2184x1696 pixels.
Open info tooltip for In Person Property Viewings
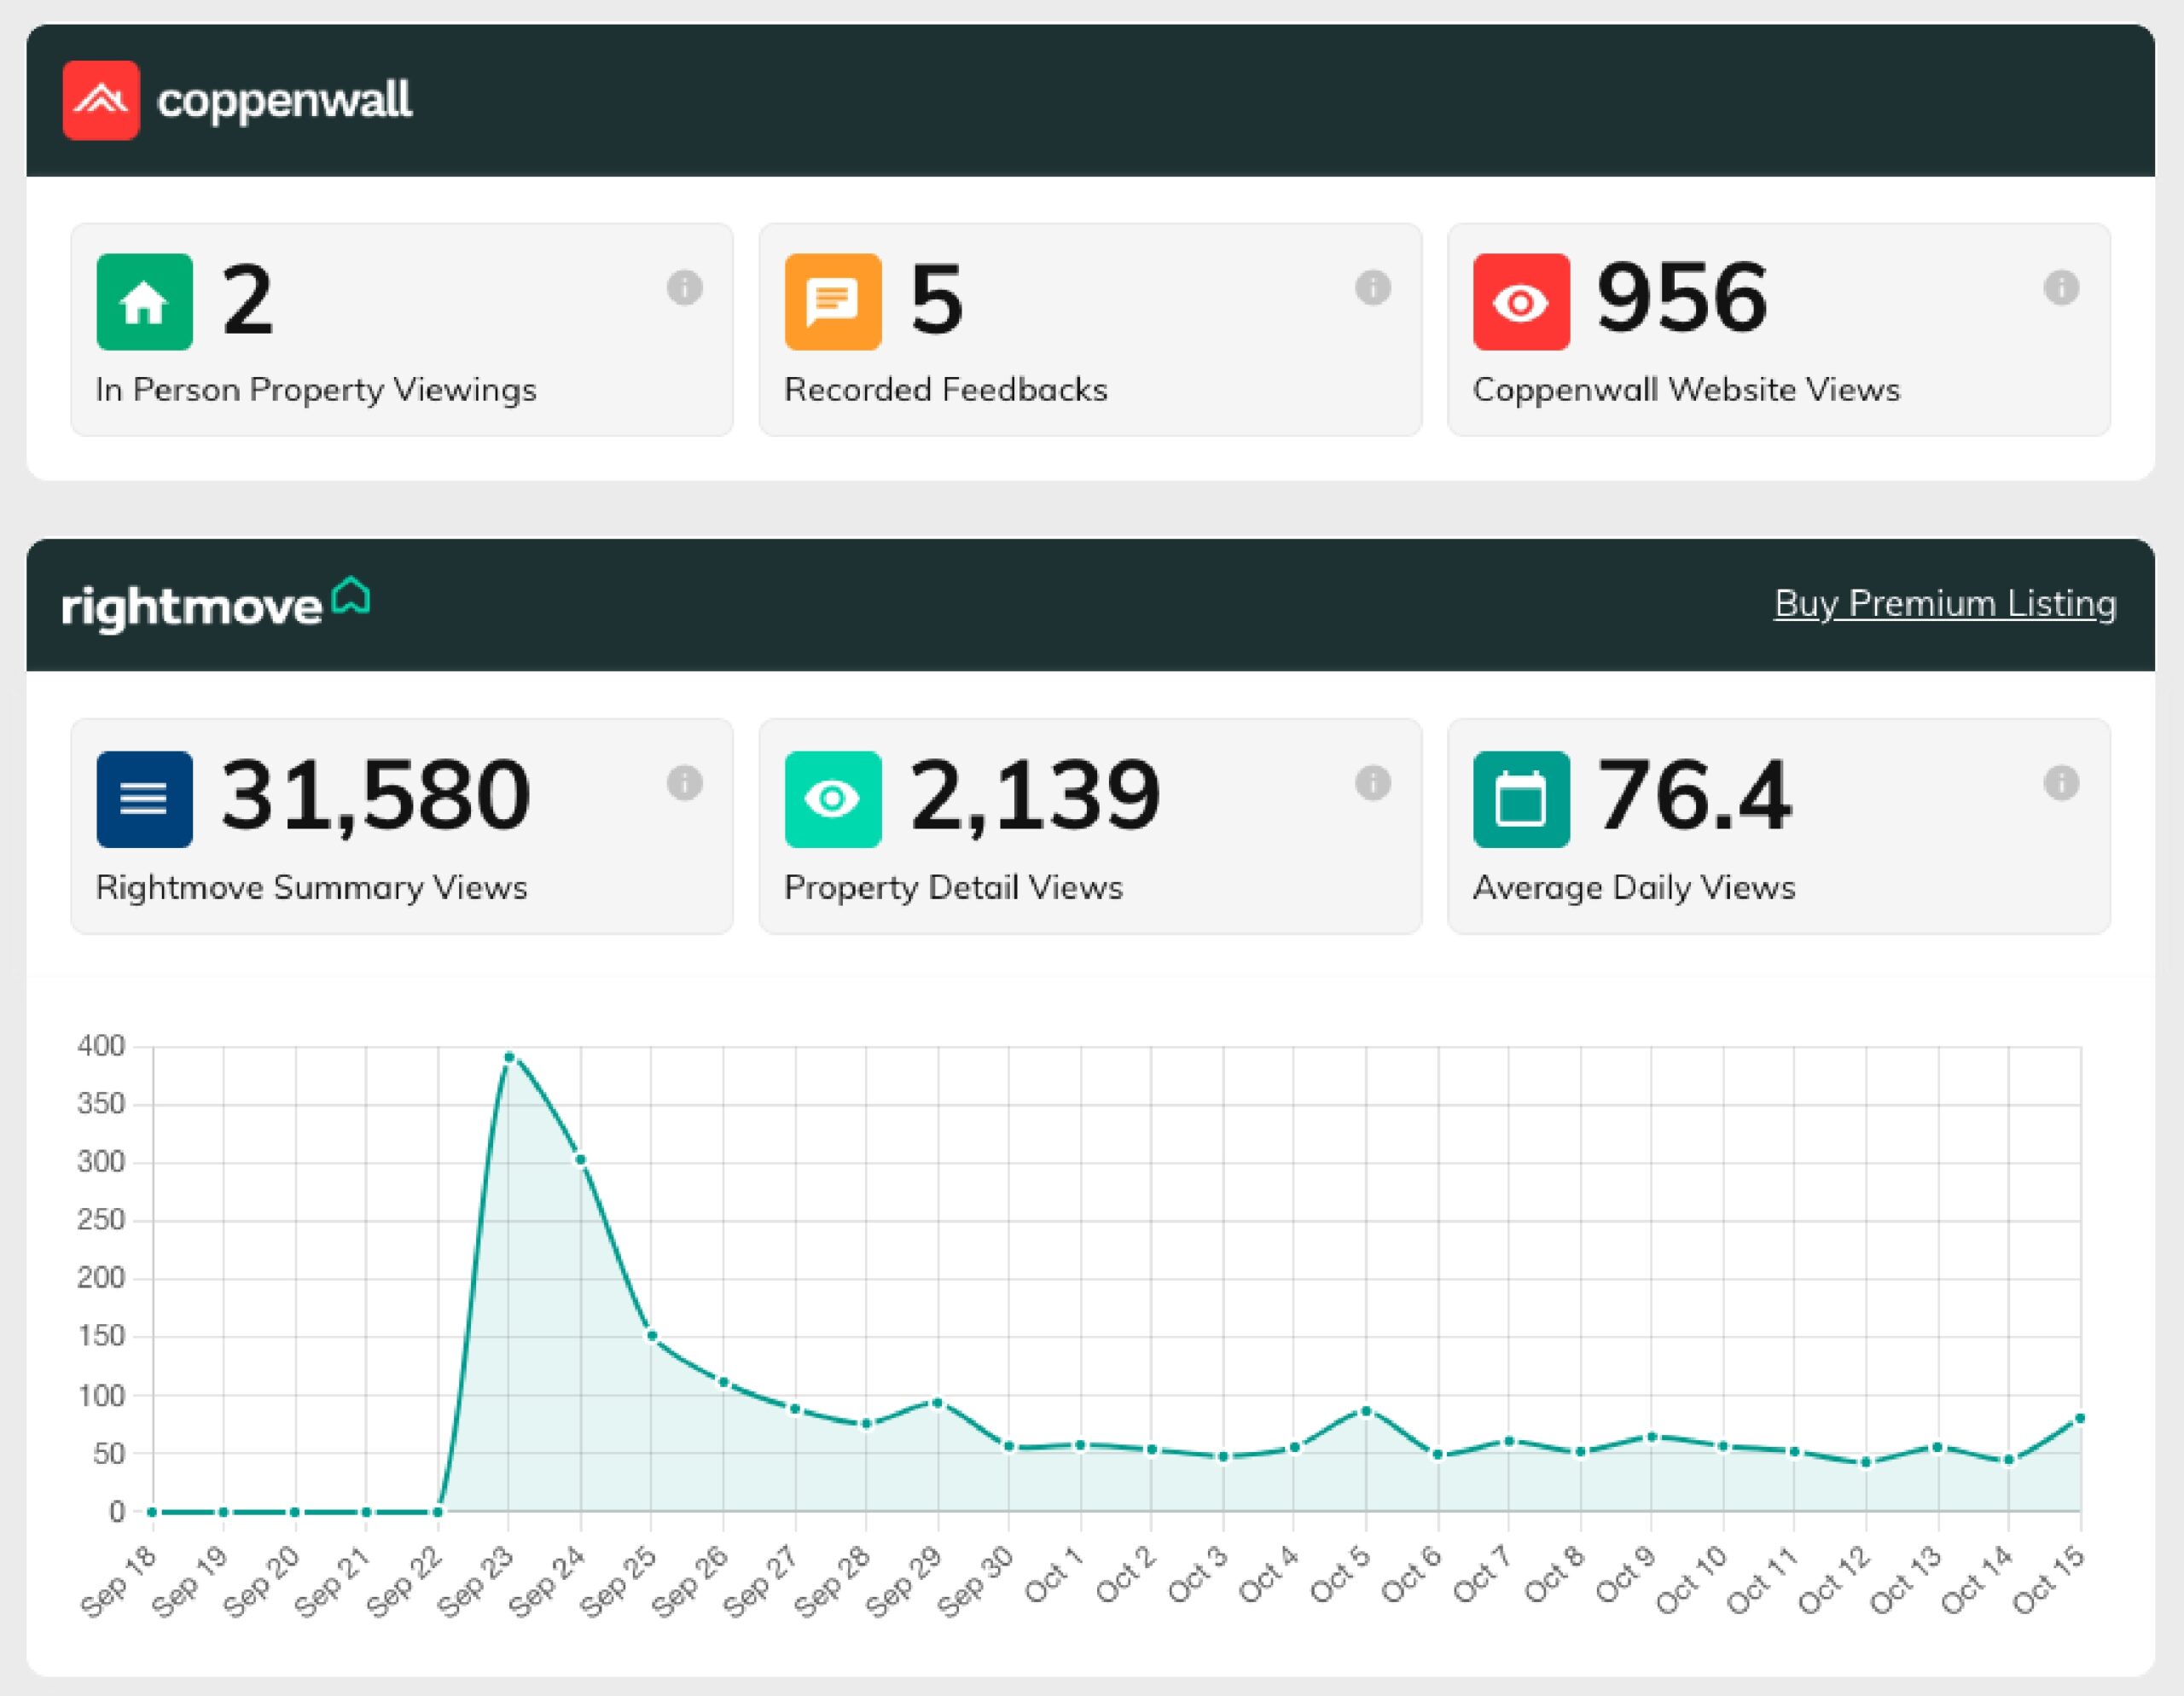coord(685,288)
